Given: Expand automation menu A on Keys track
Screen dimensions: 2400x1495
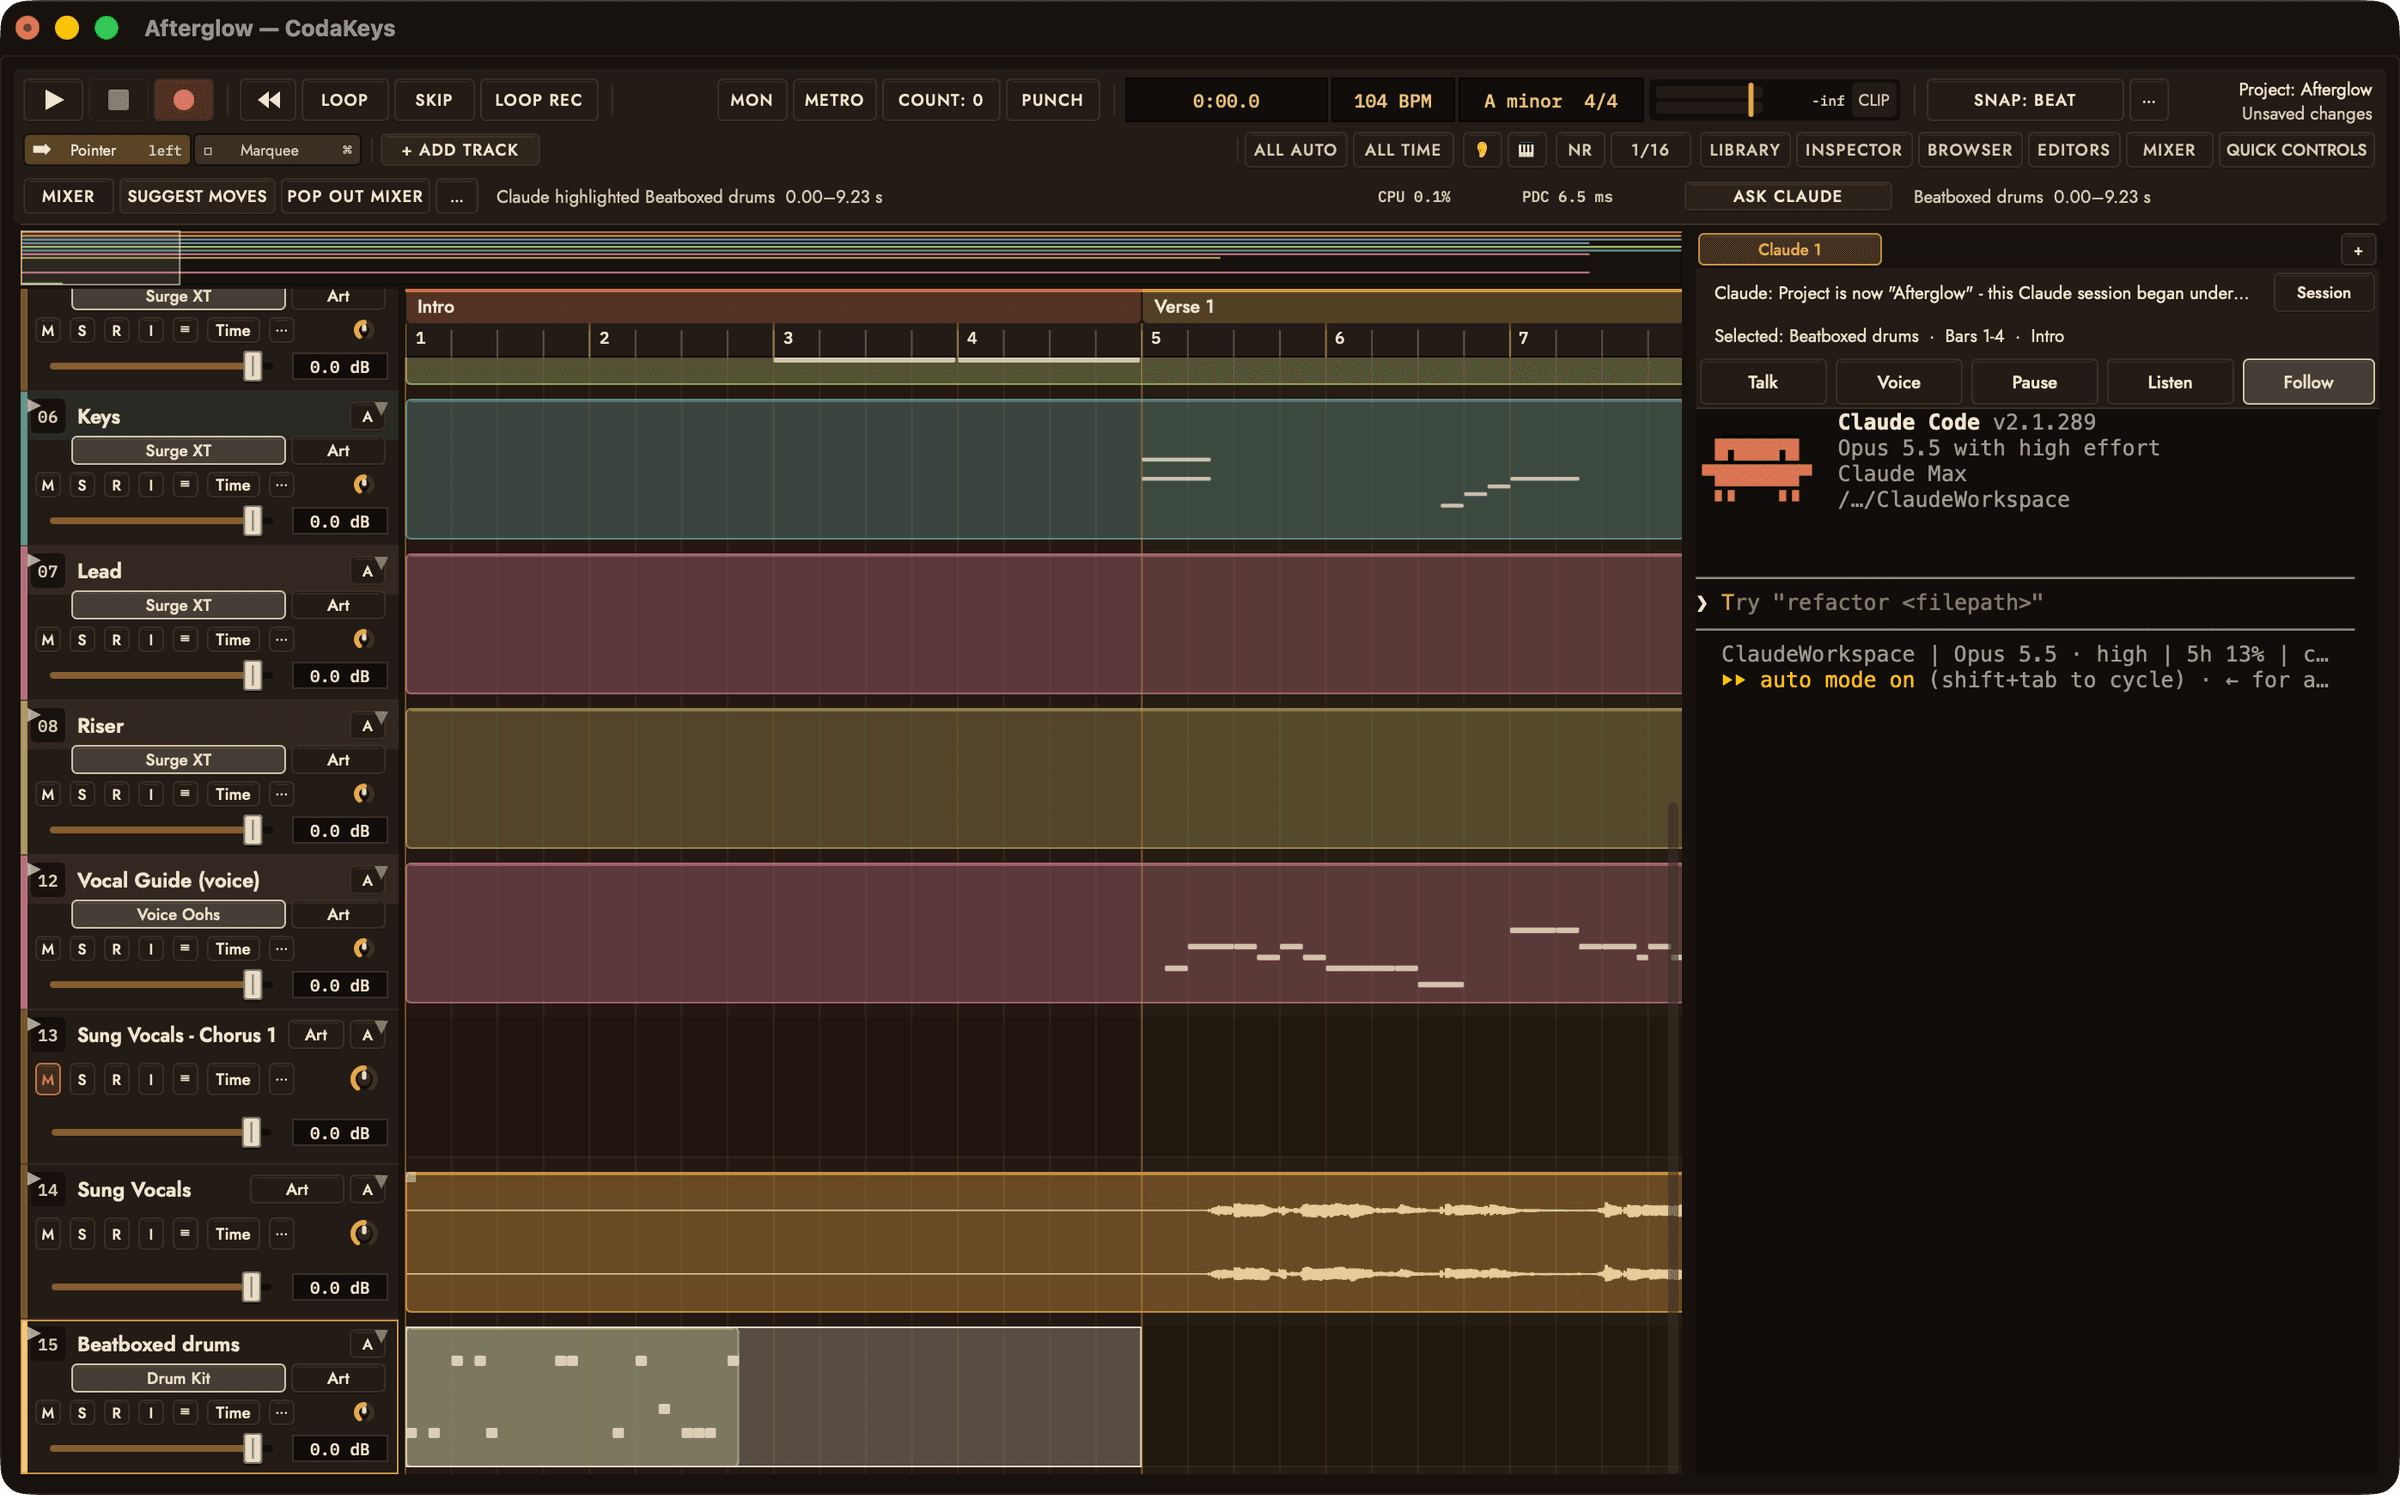Looking at the screenshot, I should pos(368,416).
